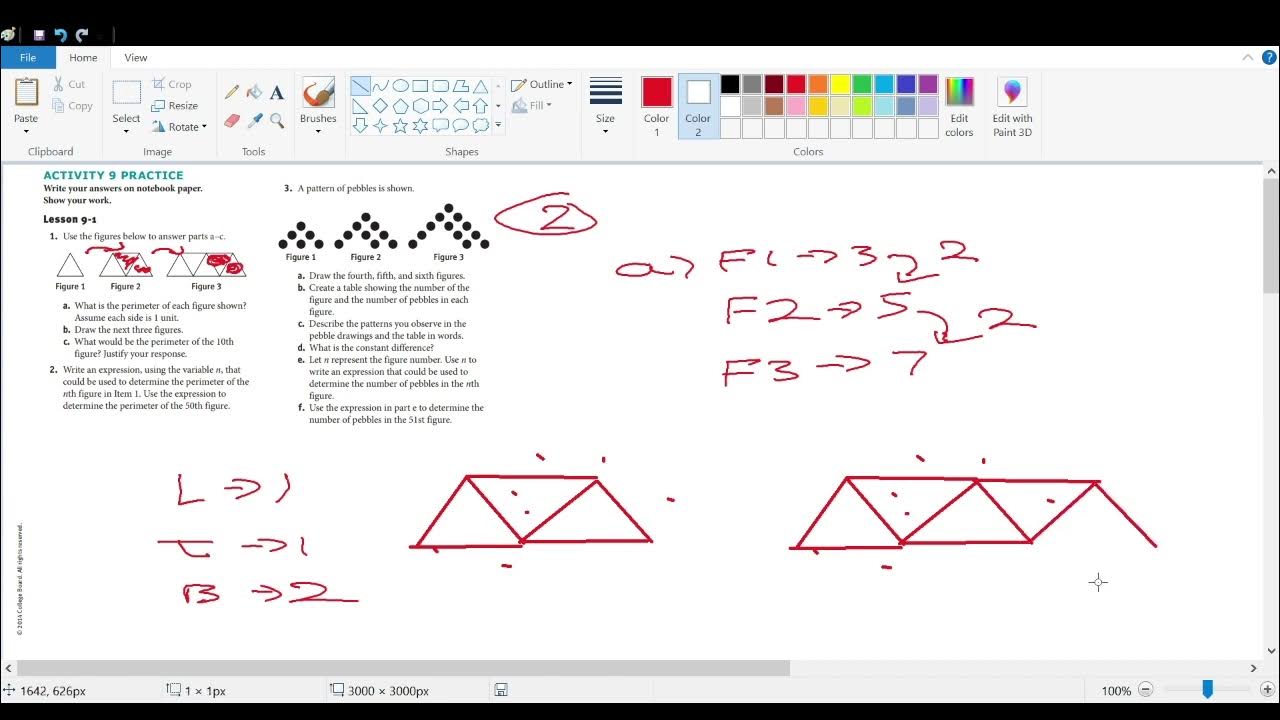Open the Brushes dropdown arrow
Viewport: 1280px width, 720px height.
[x=318, y=130]
